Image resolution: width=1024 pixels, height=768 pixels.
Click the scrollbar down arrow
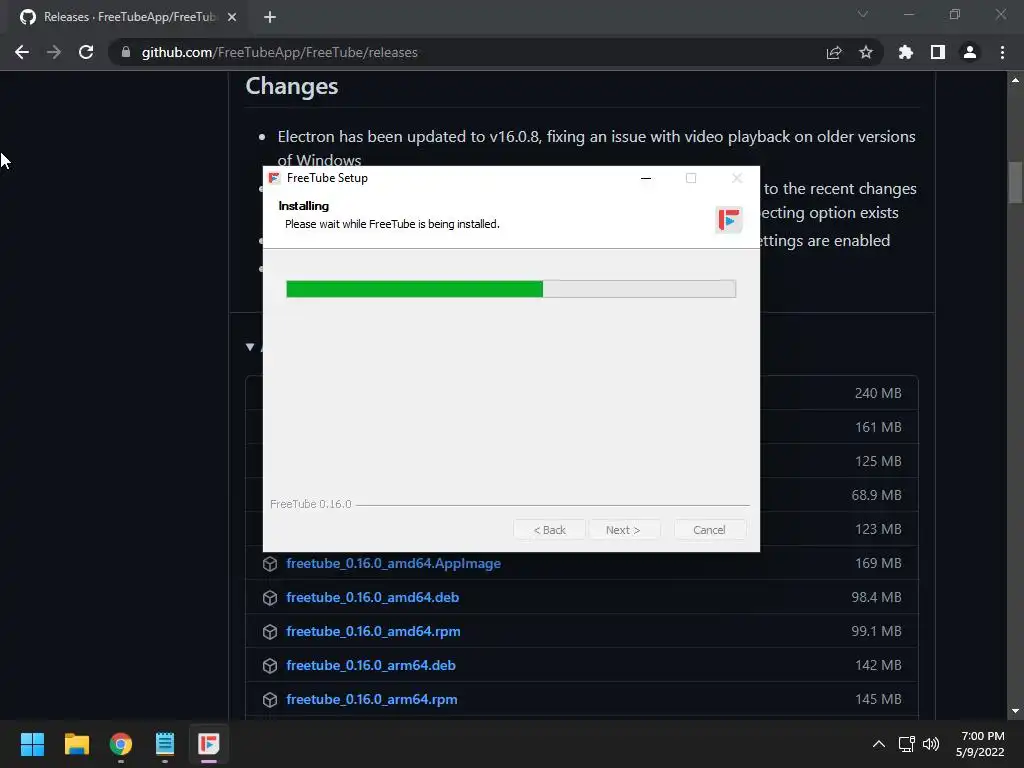click(x=1015, y=711)
